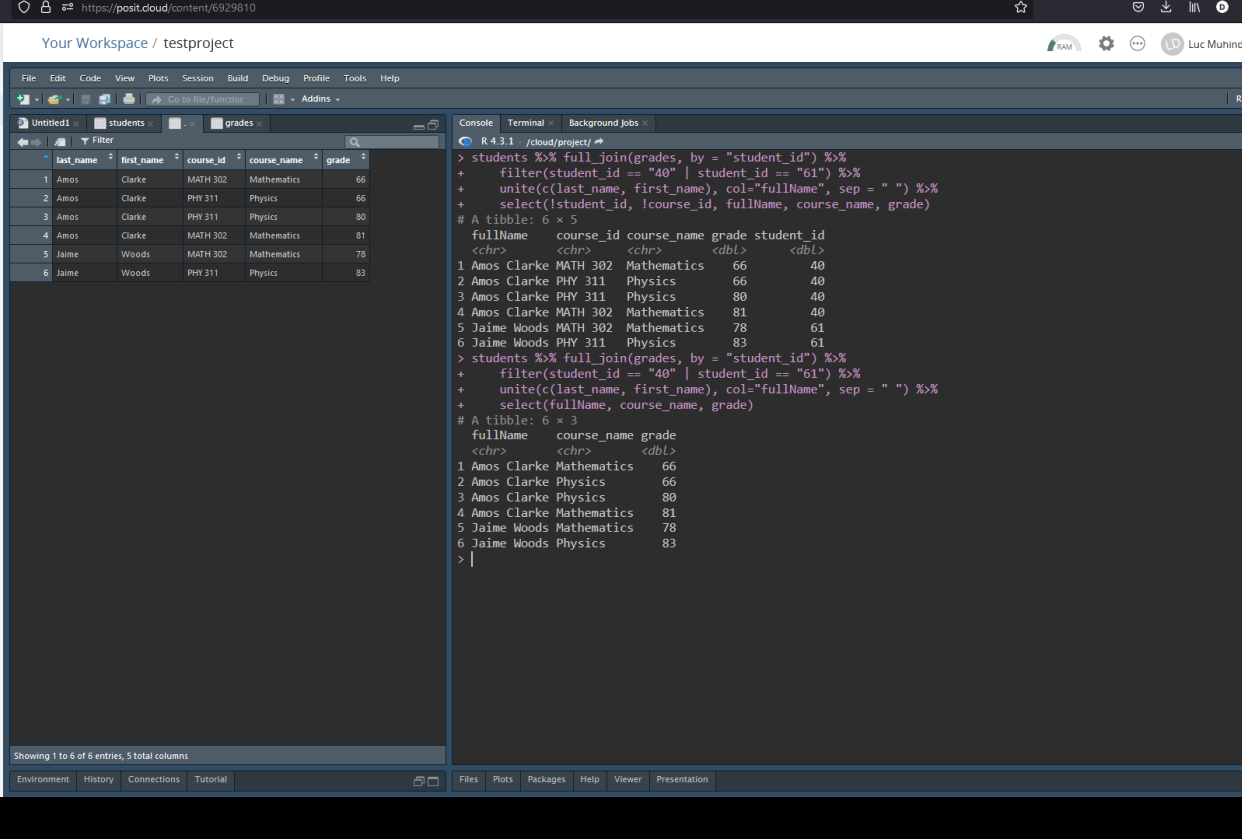Click the Save All documents icon

click(x=104, y=99)
